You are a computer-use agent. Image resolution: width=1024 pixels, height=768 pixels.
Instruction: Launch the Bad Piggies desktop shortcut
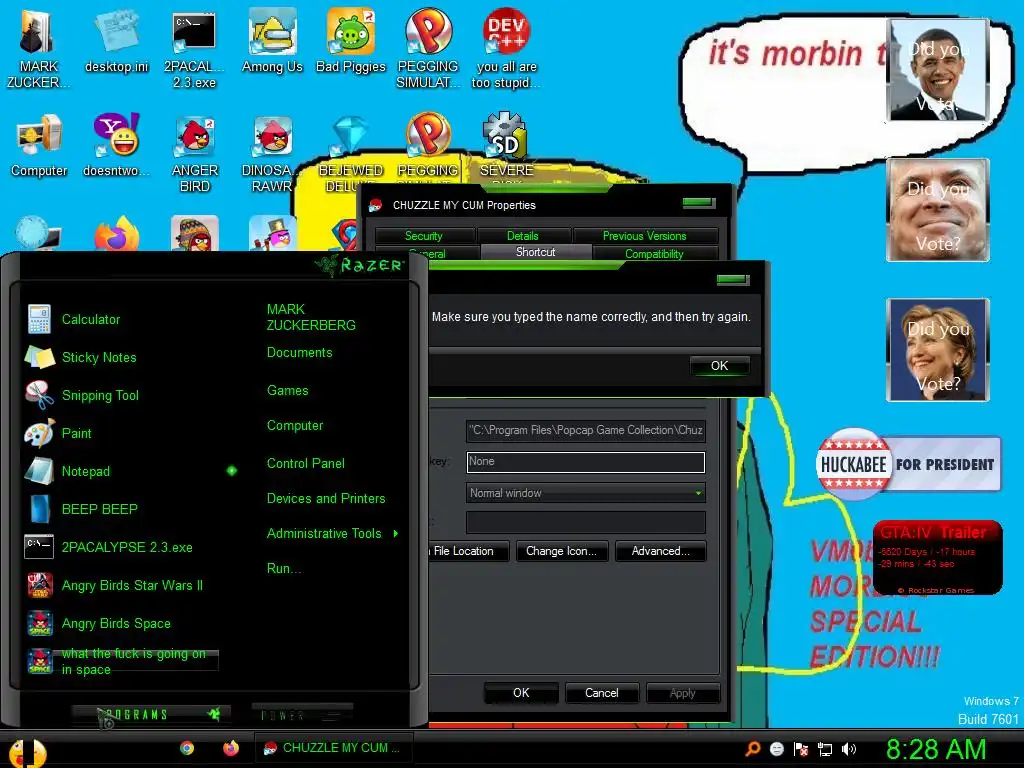(x=351, y=41)
